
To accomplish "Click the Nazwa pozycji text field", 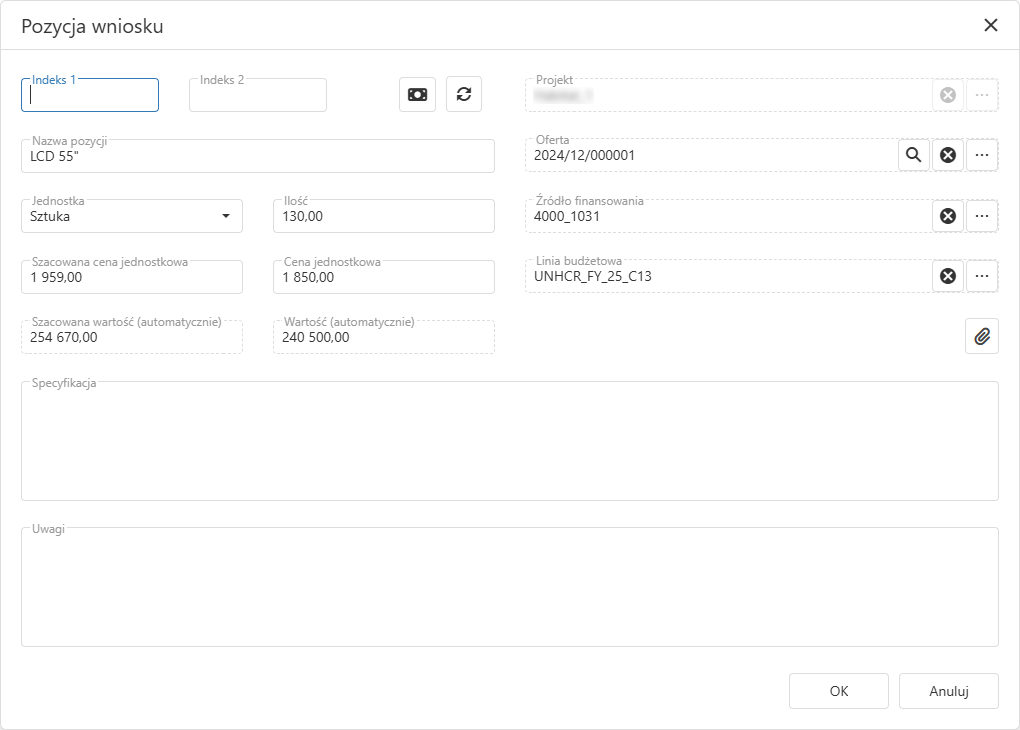I will (258, 157).
